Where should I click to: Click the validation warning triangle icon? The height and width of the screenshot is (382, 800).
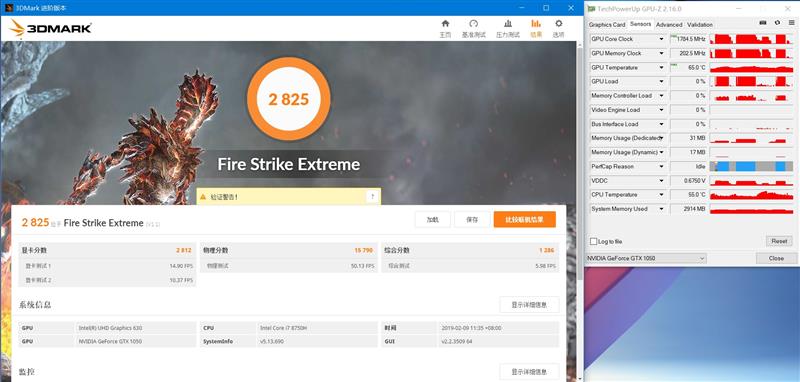coord(203,196)
